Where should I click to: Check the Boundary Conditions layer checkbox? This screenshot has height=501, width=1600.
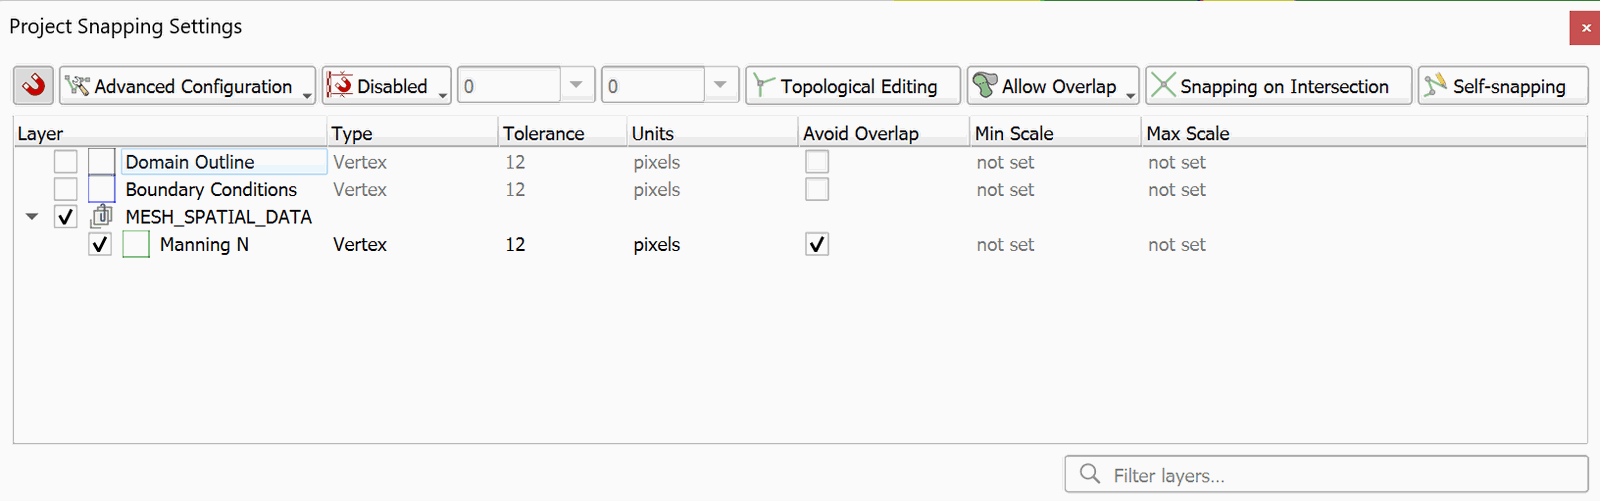pos(66,189)
